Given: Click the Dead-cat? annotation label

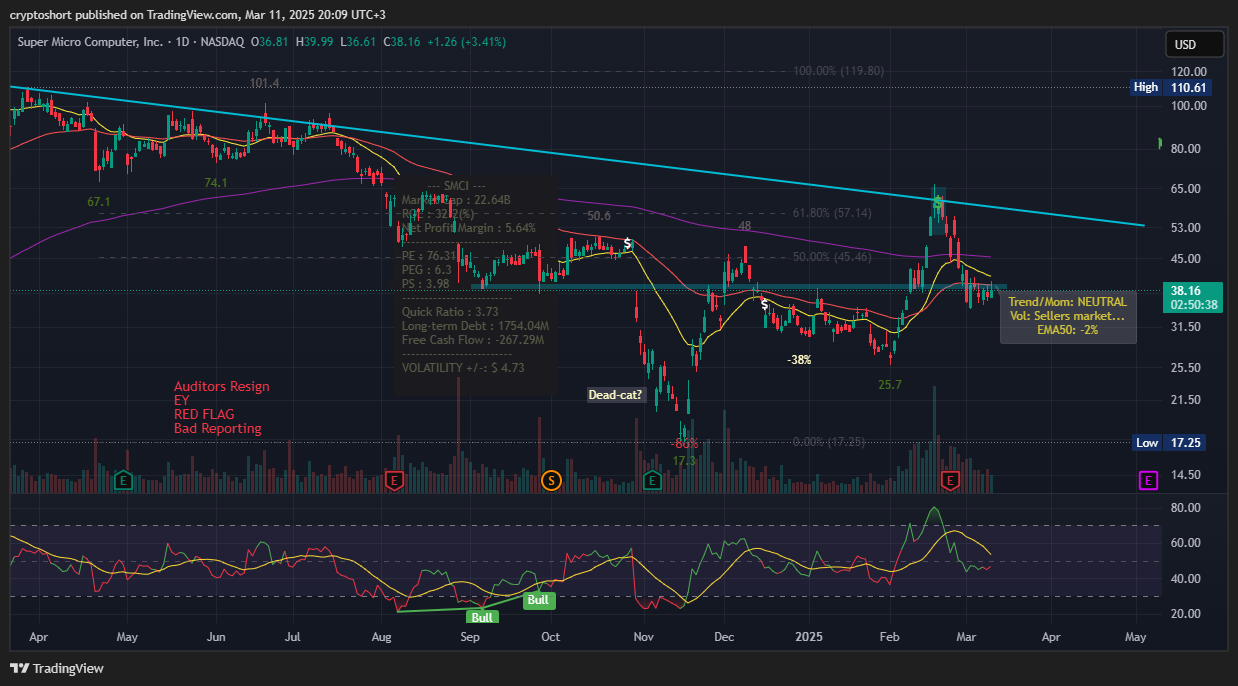Looking at the screenshot, I should point(615,394).
